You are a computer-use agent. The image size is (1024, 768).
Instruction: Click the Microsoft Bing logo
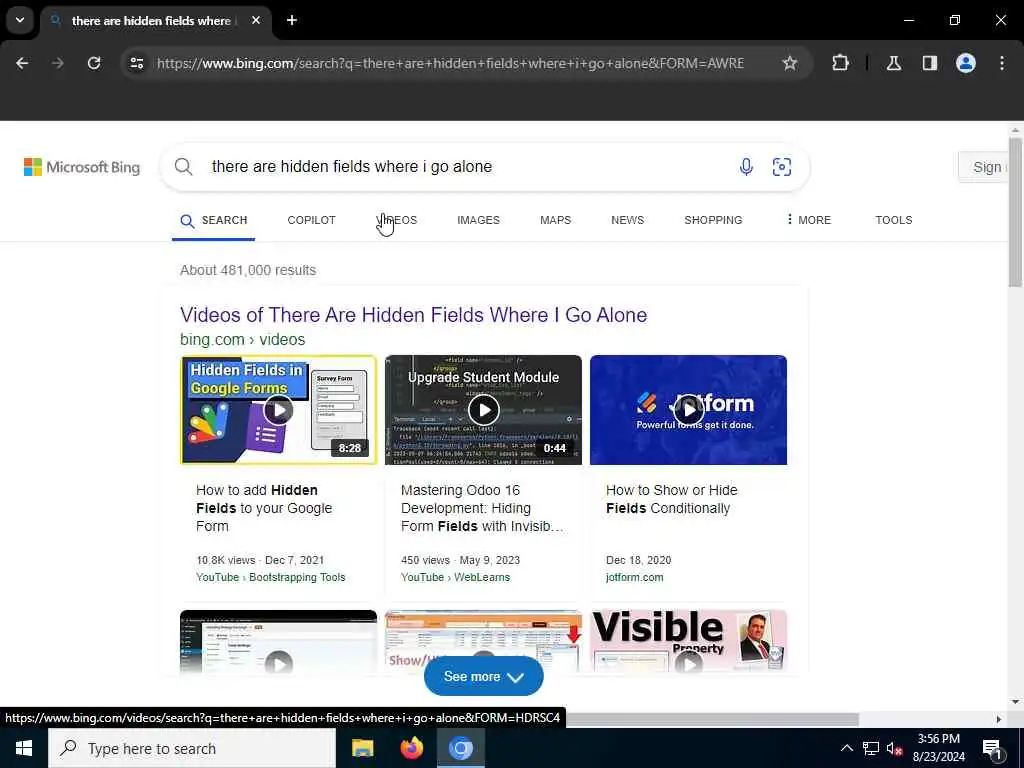pos(82,167)
